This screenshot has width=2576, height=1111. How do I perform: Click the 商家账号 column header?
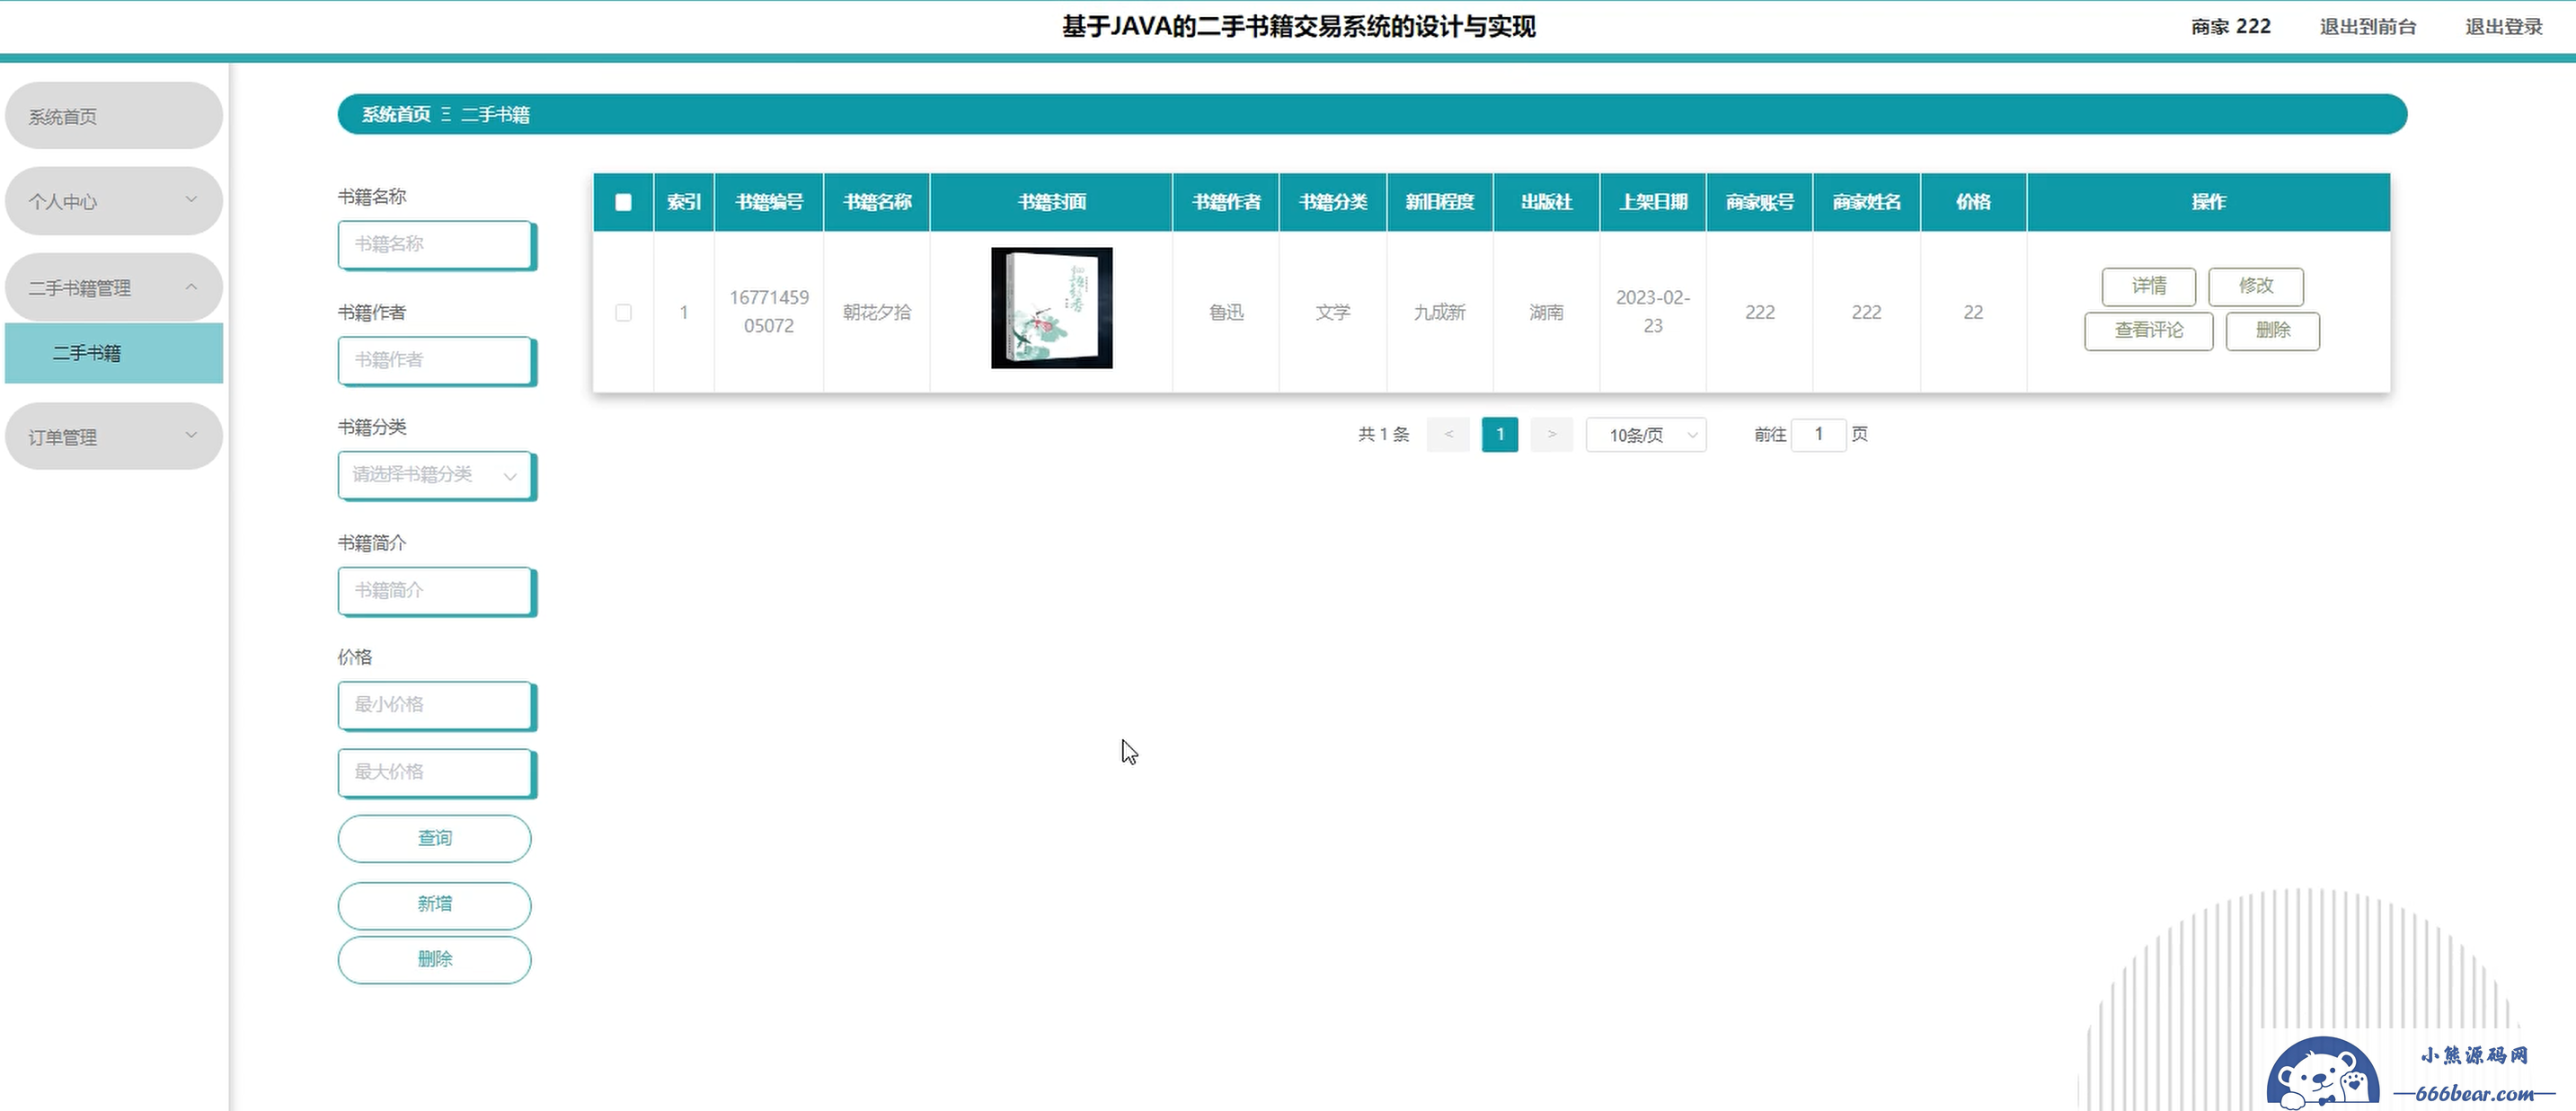coord(1760,202)
